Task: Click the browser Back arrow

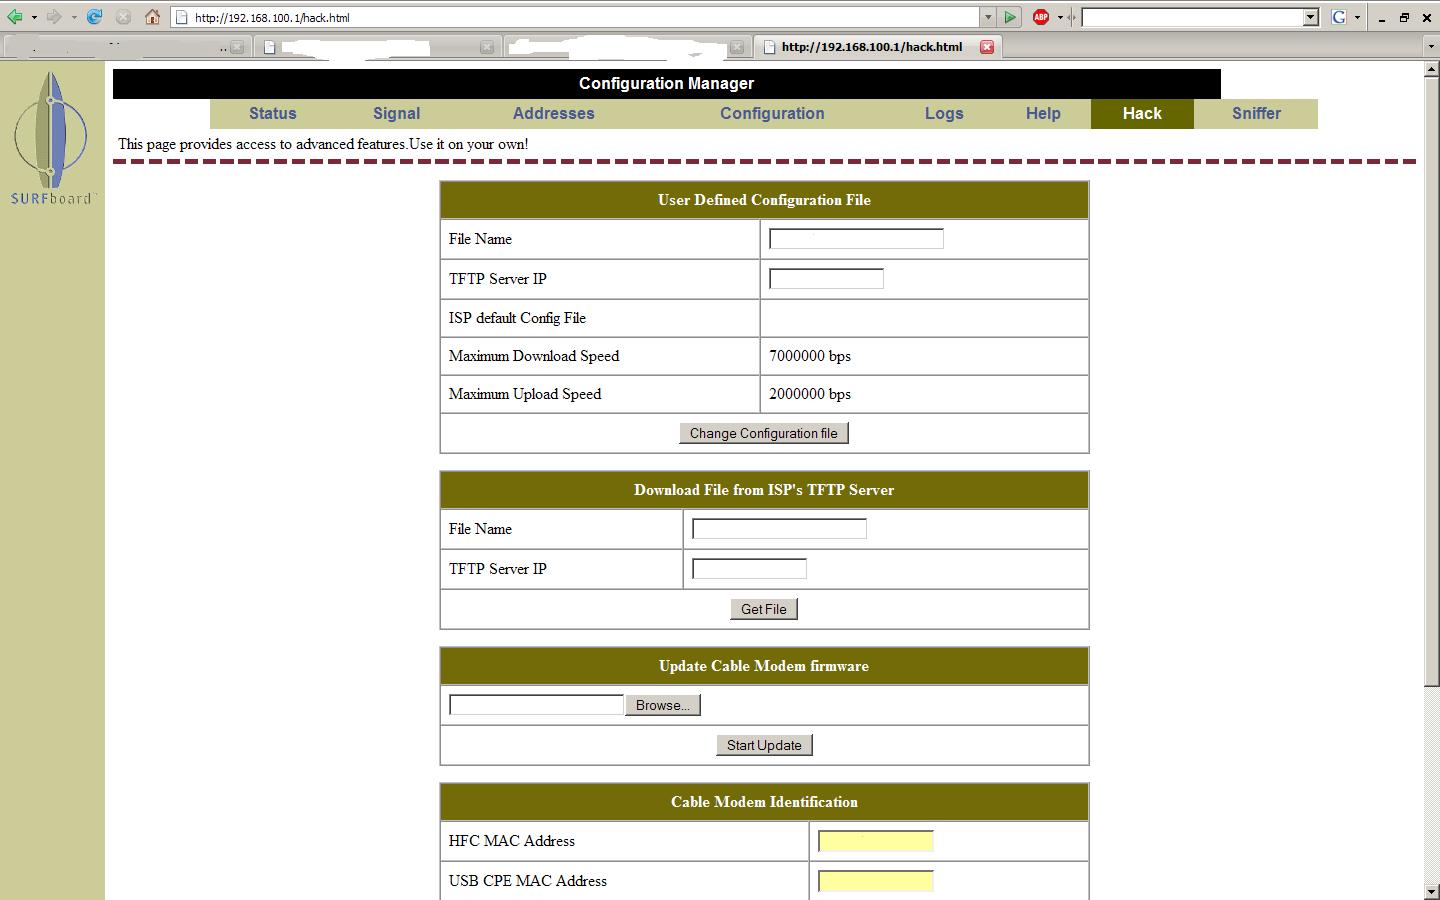Action: [x=14, y=17]
